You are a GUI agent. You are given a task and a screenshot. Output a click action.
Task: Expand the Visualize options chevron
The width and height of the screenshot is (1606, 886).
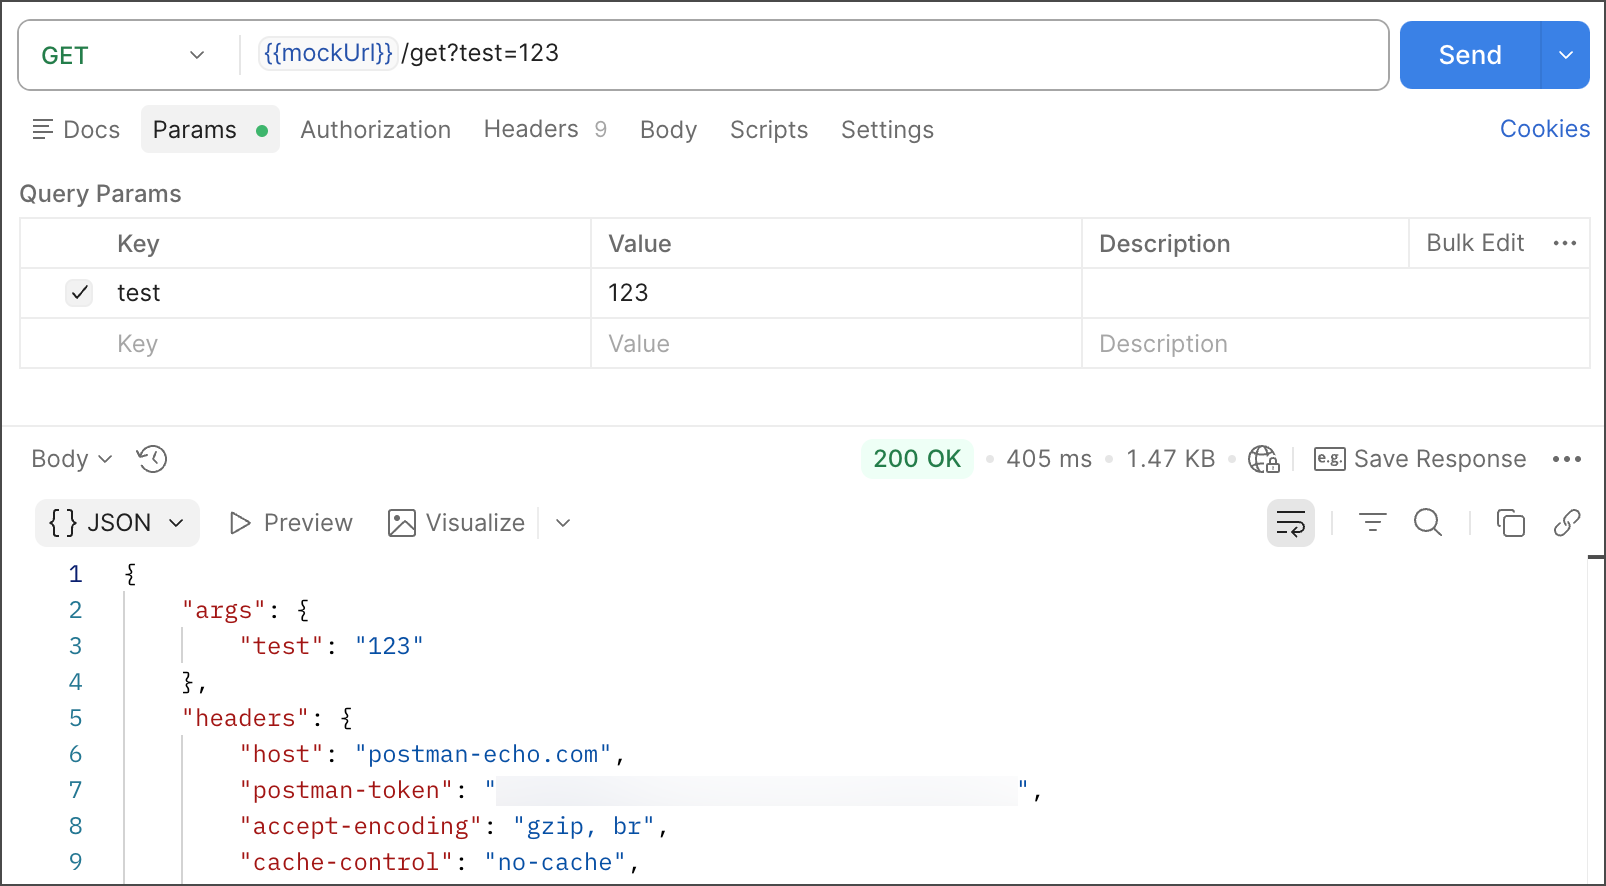pyautogui.click(x=563, y=523)
